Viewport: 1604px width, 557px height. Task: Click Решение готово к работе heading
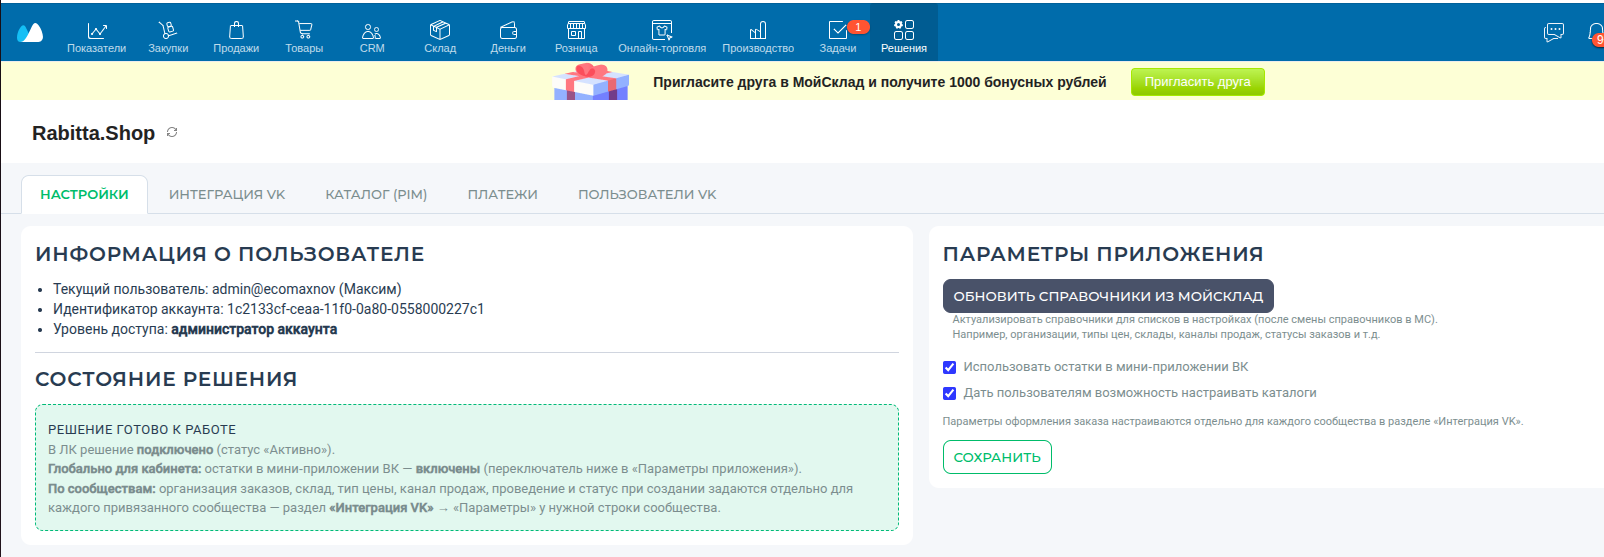tap(142, 429)
